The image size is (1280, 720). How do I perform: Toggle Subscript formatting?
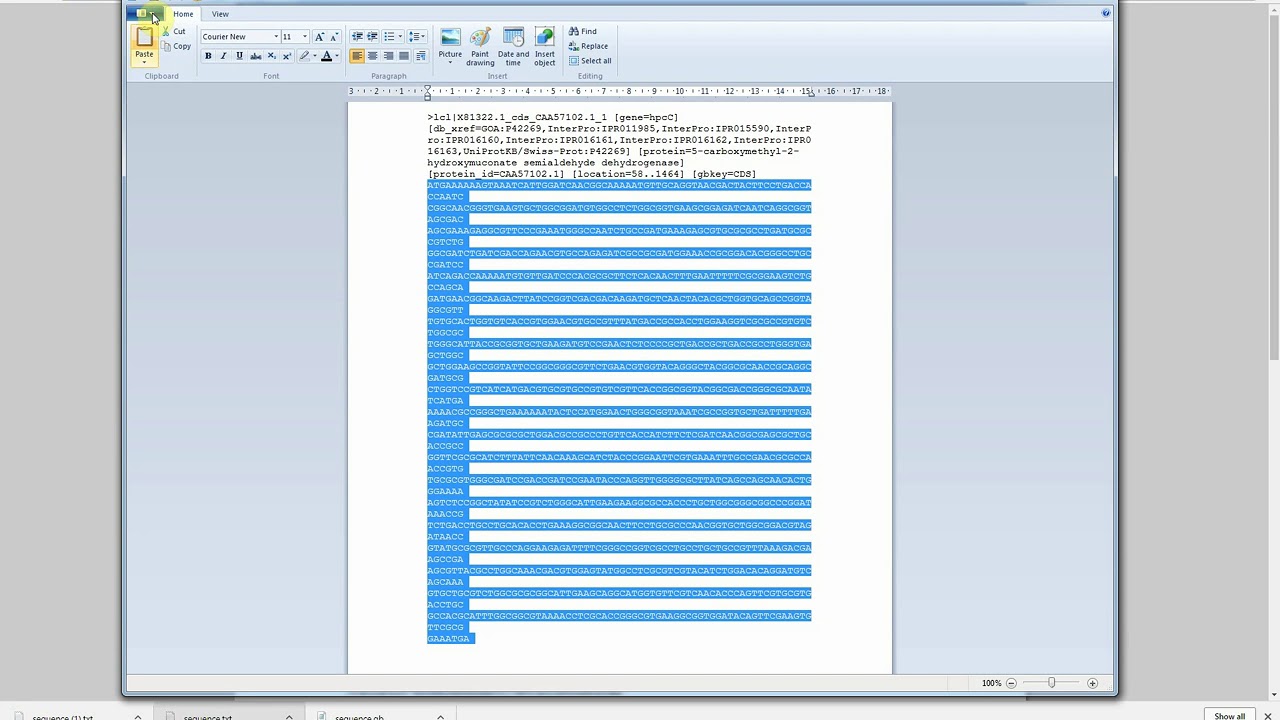(x=271, y=56)
